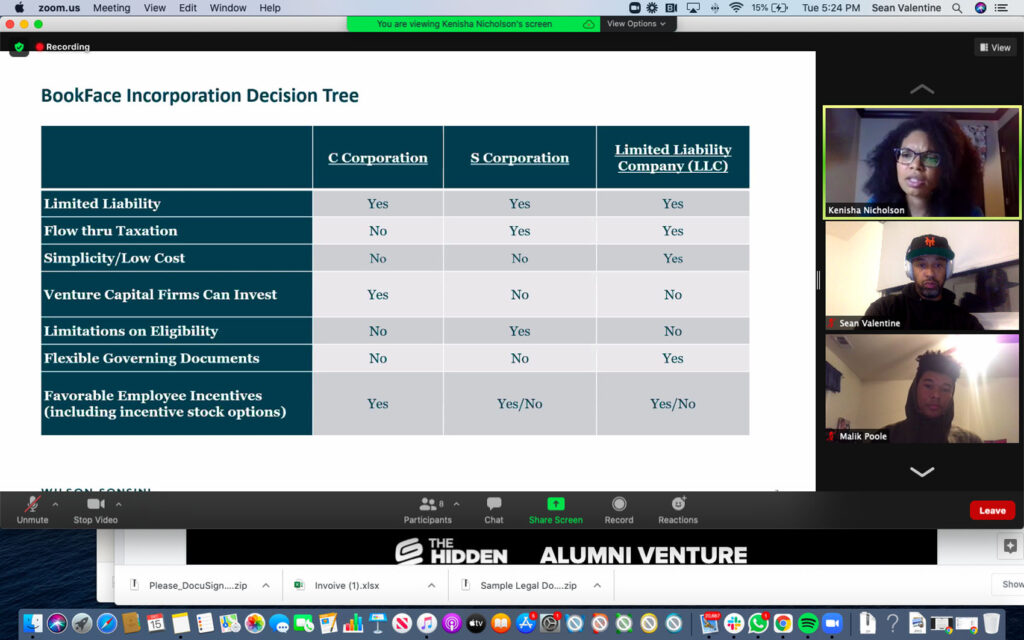Viewport: 1024px width, 640px height.
Task: Open the Meeting menu in menu bar
Action: coord(111,8)
